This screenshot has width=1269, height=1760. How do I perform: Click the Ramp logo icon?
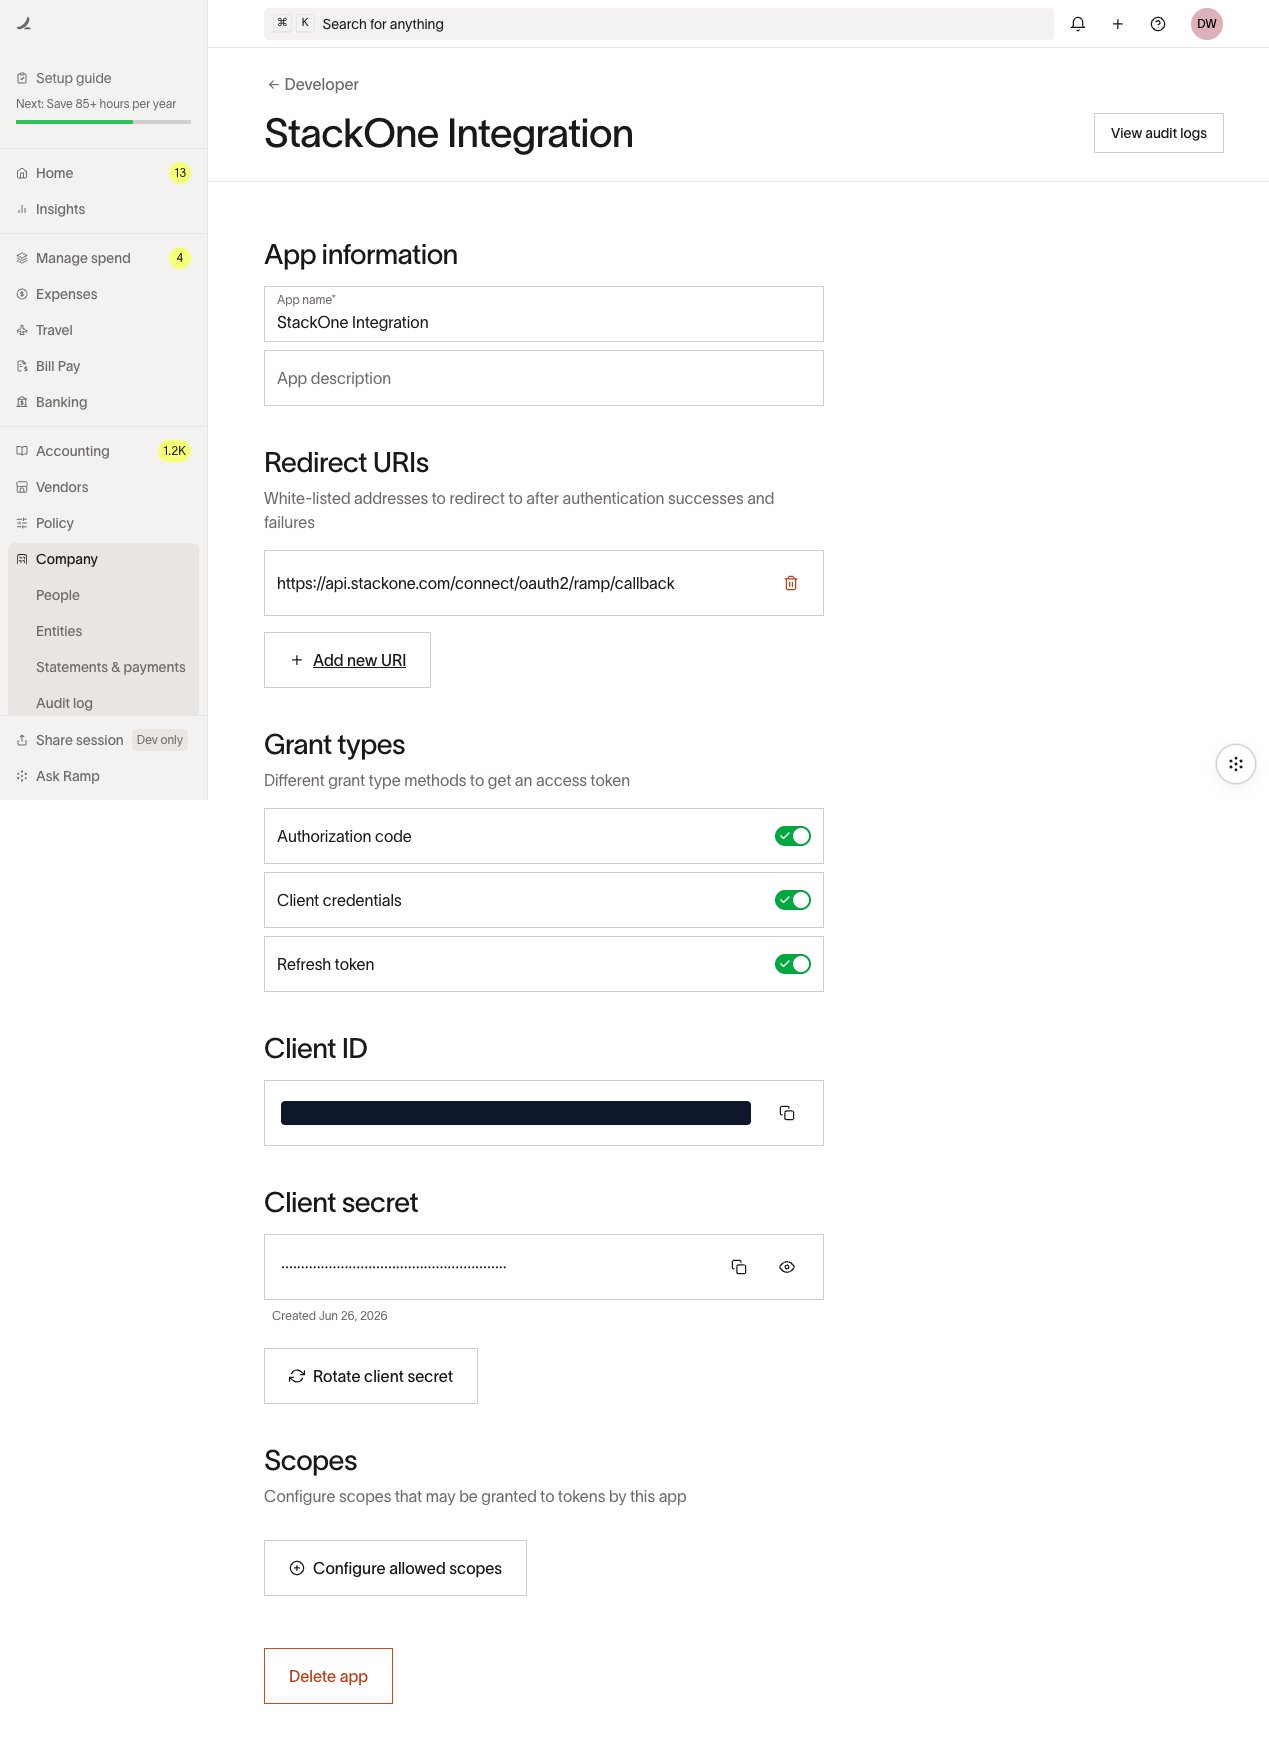coord(24,24)
